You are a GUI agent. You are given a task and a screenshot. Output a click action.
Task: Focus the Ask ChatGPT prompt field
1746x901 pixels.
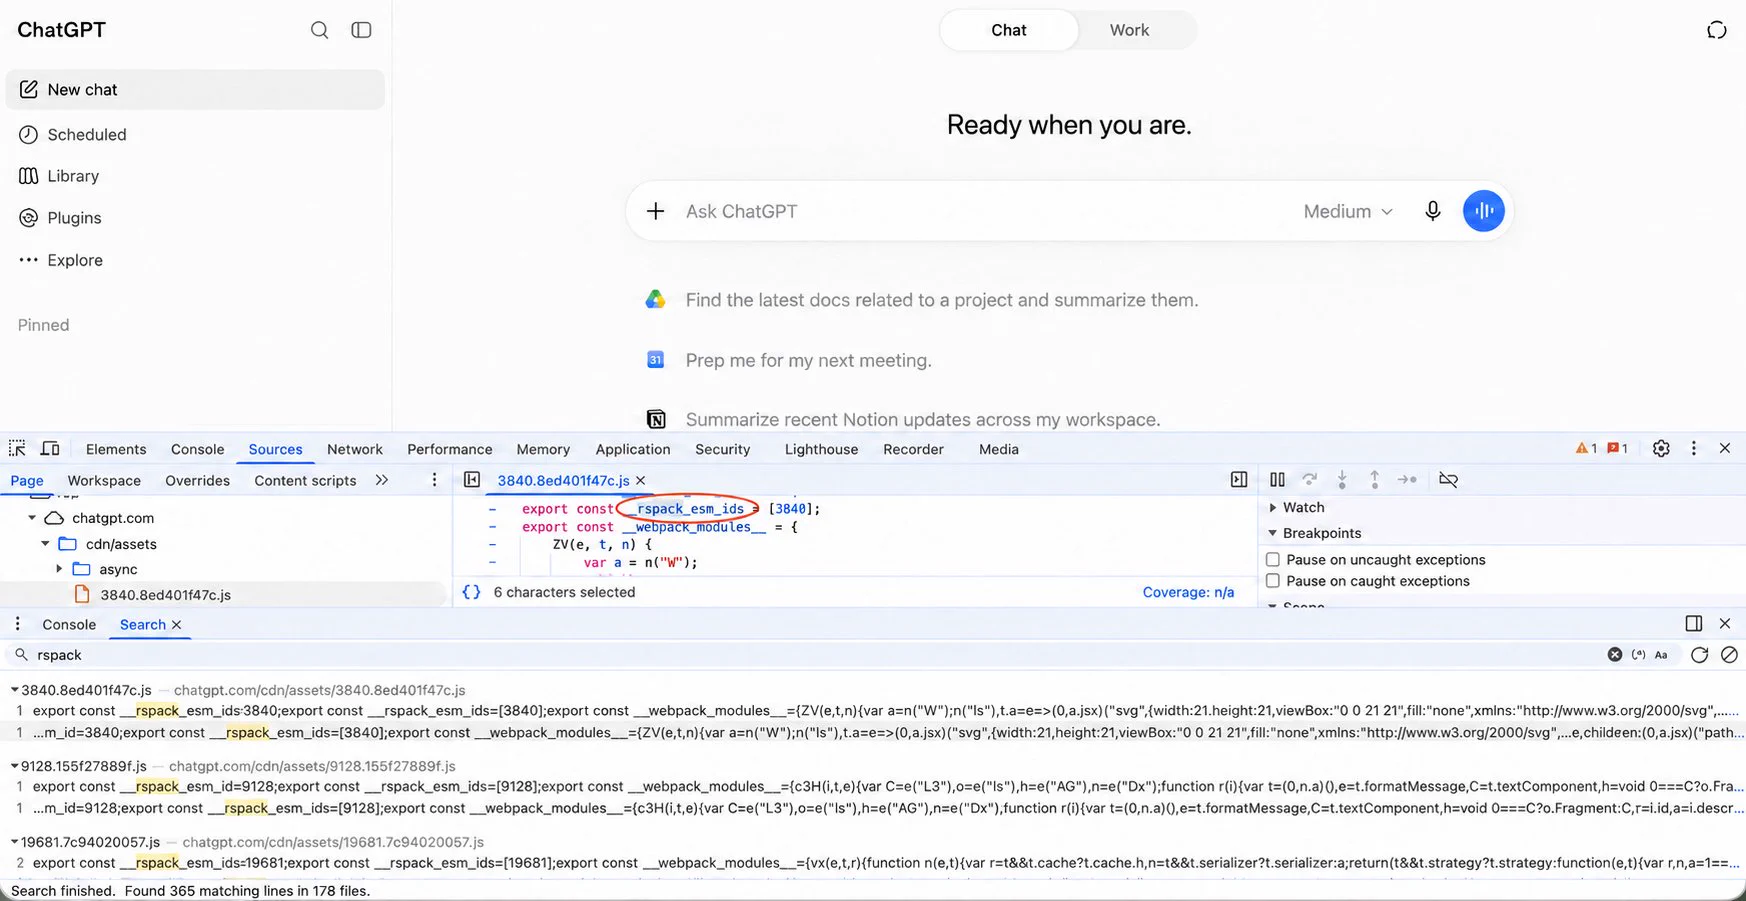click(985, 211)
